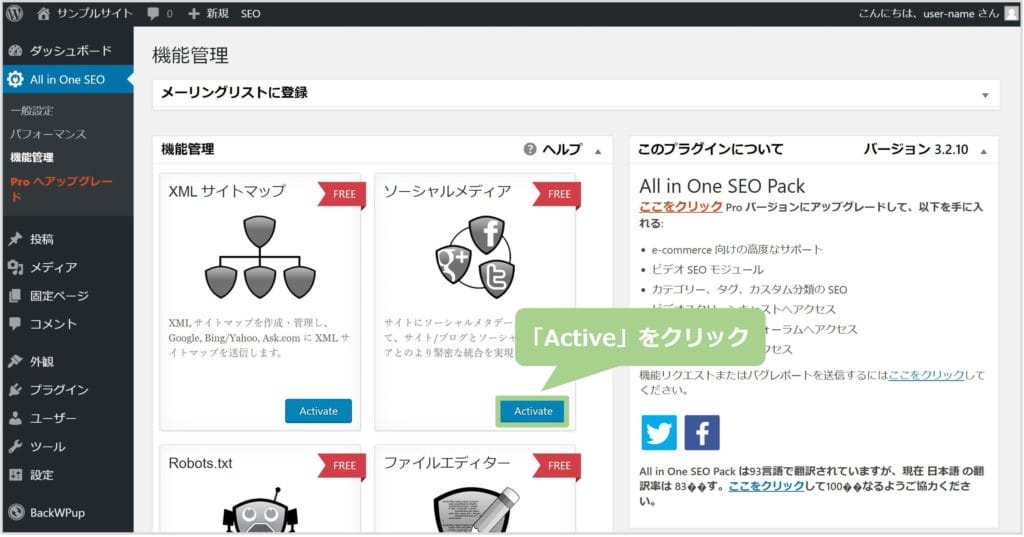The width and height of the screenshot is (1024, 537).
Task: Select 機能管理 submenu item
Action: pos(32,157)
